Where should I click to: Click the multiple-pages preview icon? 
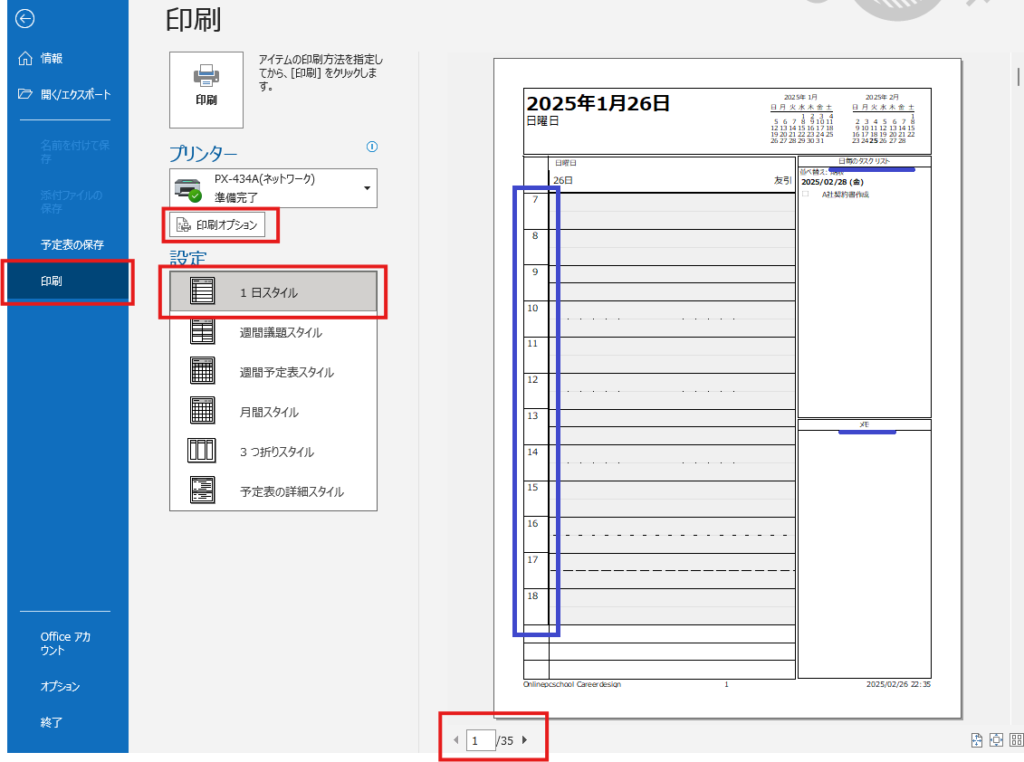pyautogui.click(x=1016, y=740)
